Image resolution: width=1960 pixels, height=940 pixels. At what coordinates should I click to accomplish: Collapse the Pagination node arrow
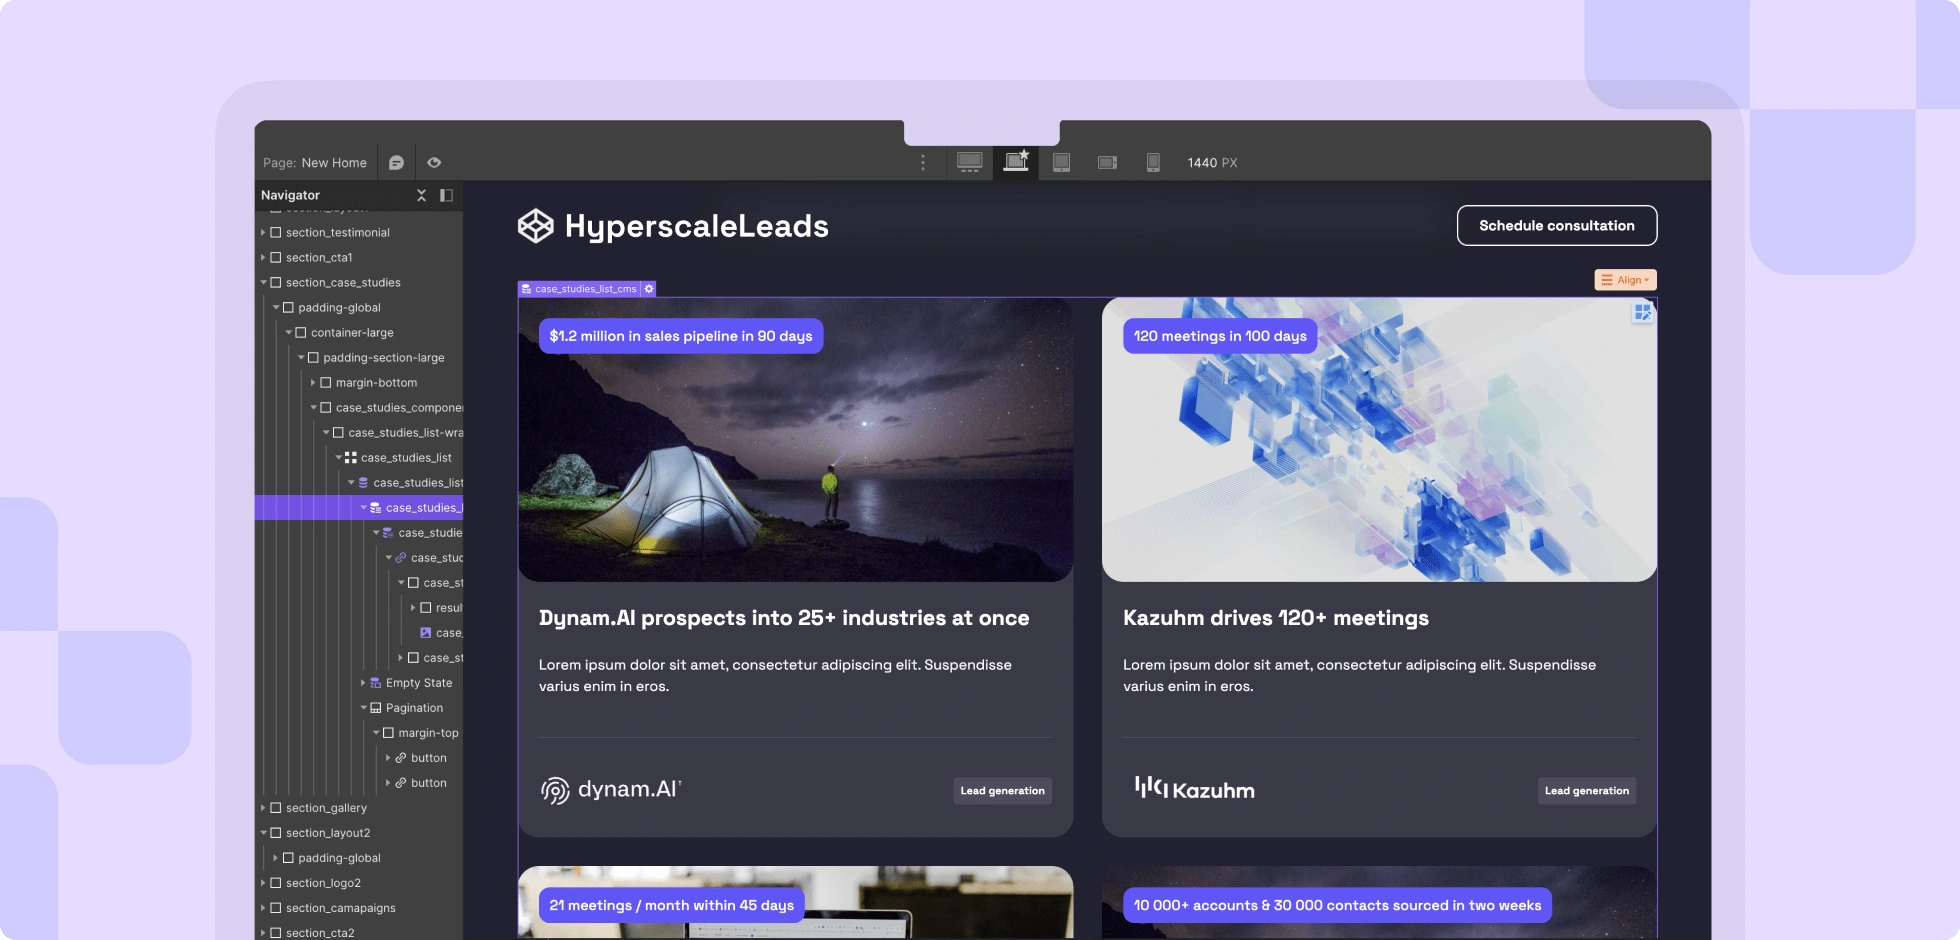click(x=363, y=708)
